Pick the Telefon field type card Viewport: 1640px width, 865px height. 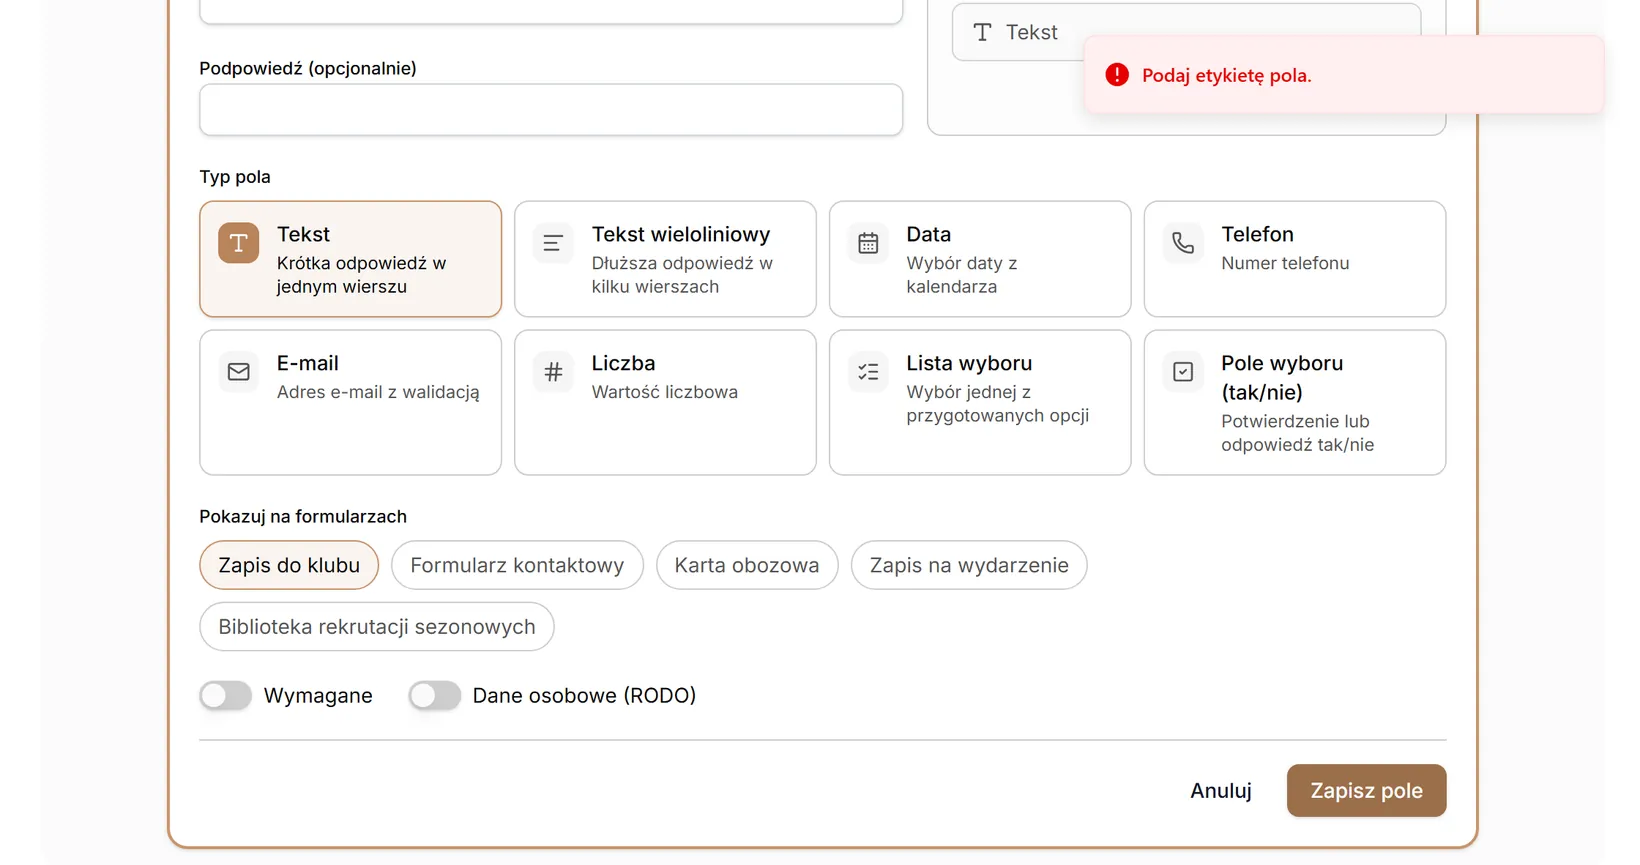(1295, 259)
